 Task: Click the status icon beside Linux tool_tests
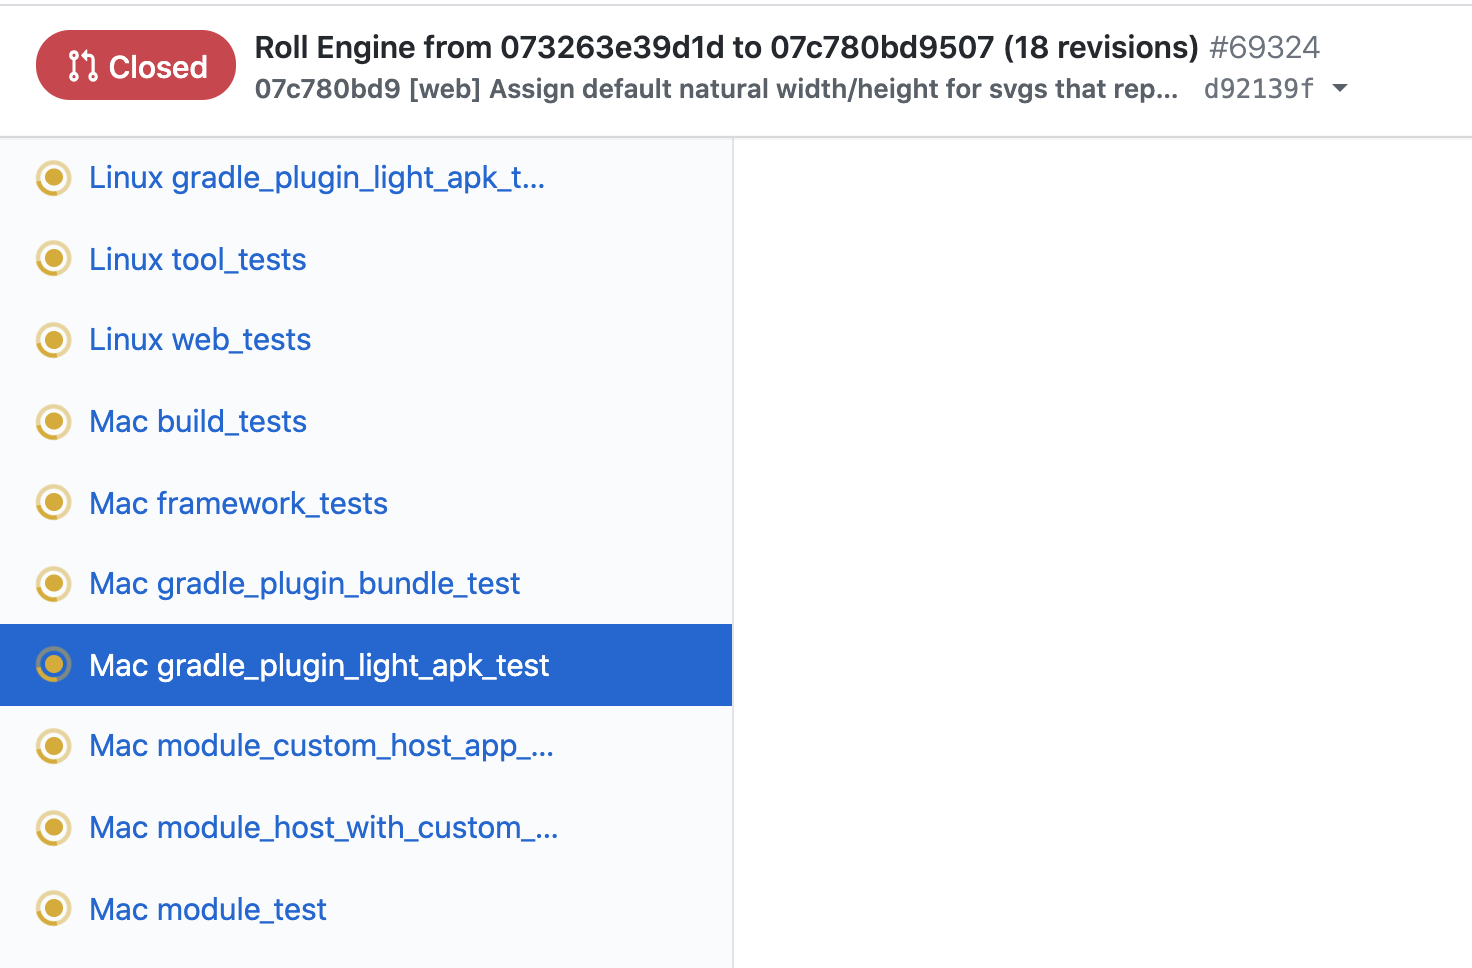[53, 258]
